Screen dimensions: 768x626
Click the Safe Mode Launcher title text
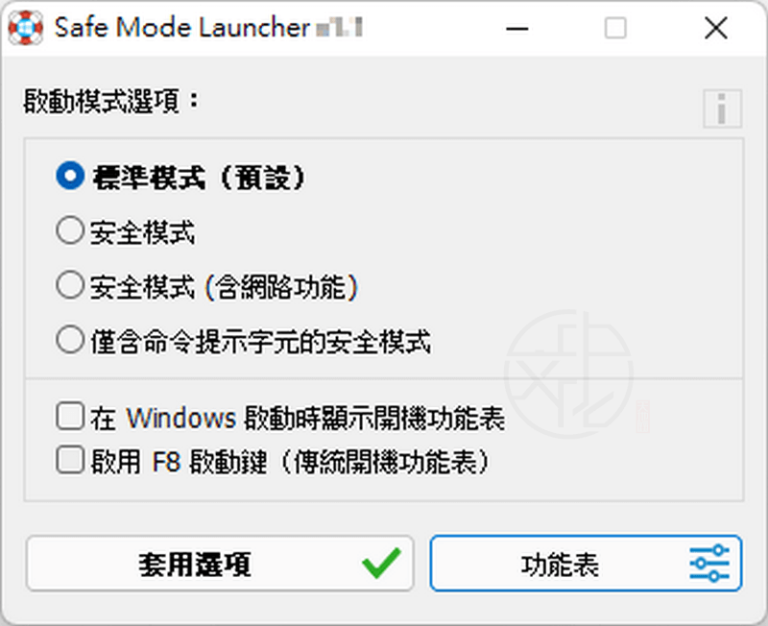coord(182,27)
